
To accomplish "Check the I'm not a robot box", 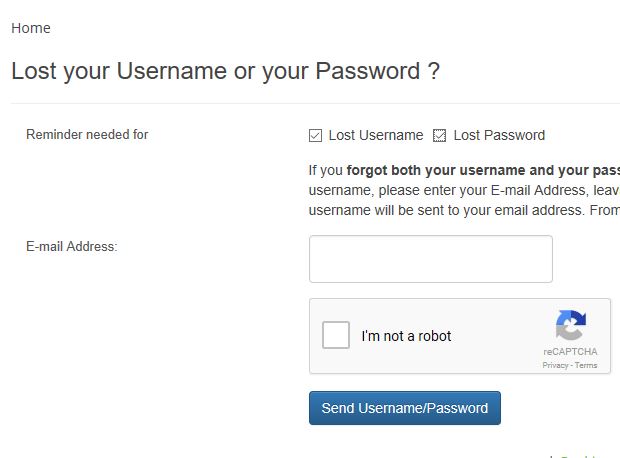I will 336,335.
